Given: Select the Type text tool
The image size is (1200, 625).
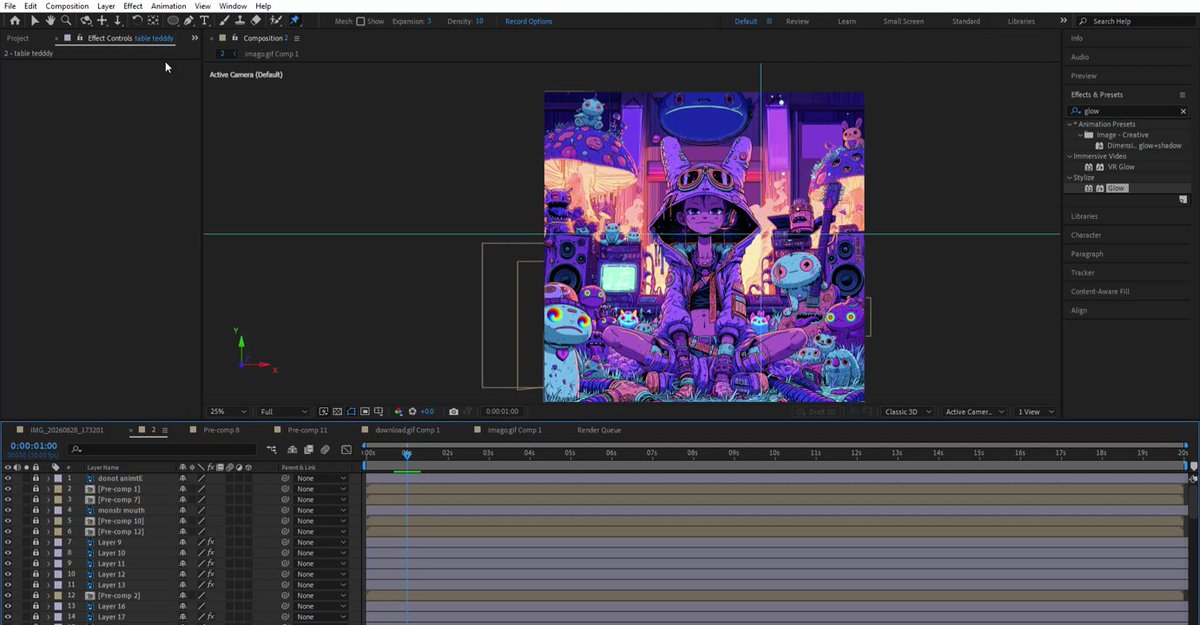Looking at the screenshot, I should tap(204, 20).
